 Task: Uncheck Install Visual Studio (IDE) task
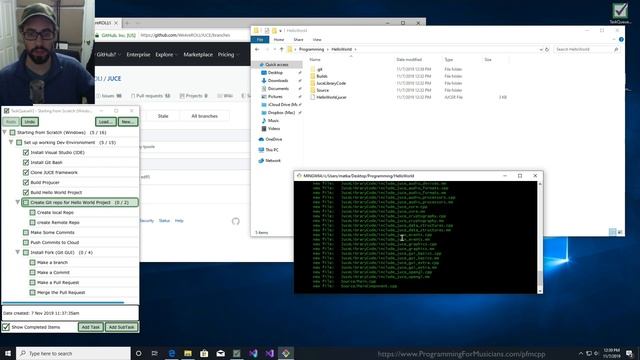click(26, 152)
